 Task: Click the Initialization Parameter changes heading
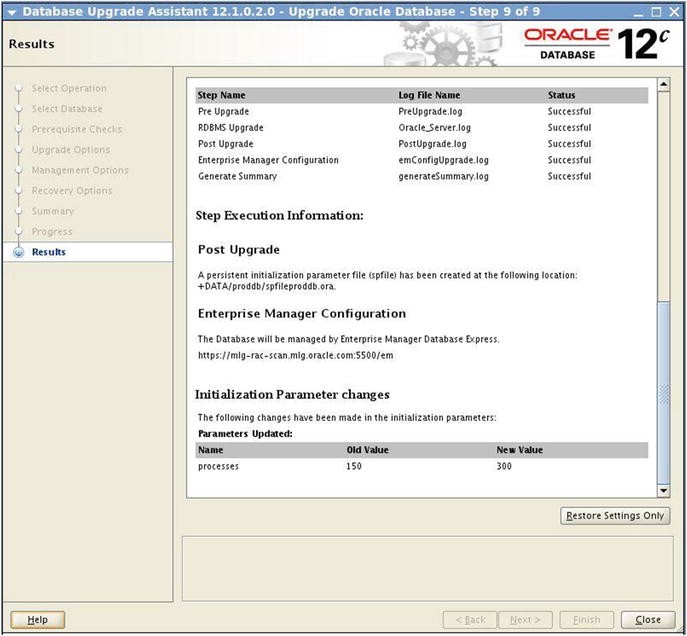292,395
